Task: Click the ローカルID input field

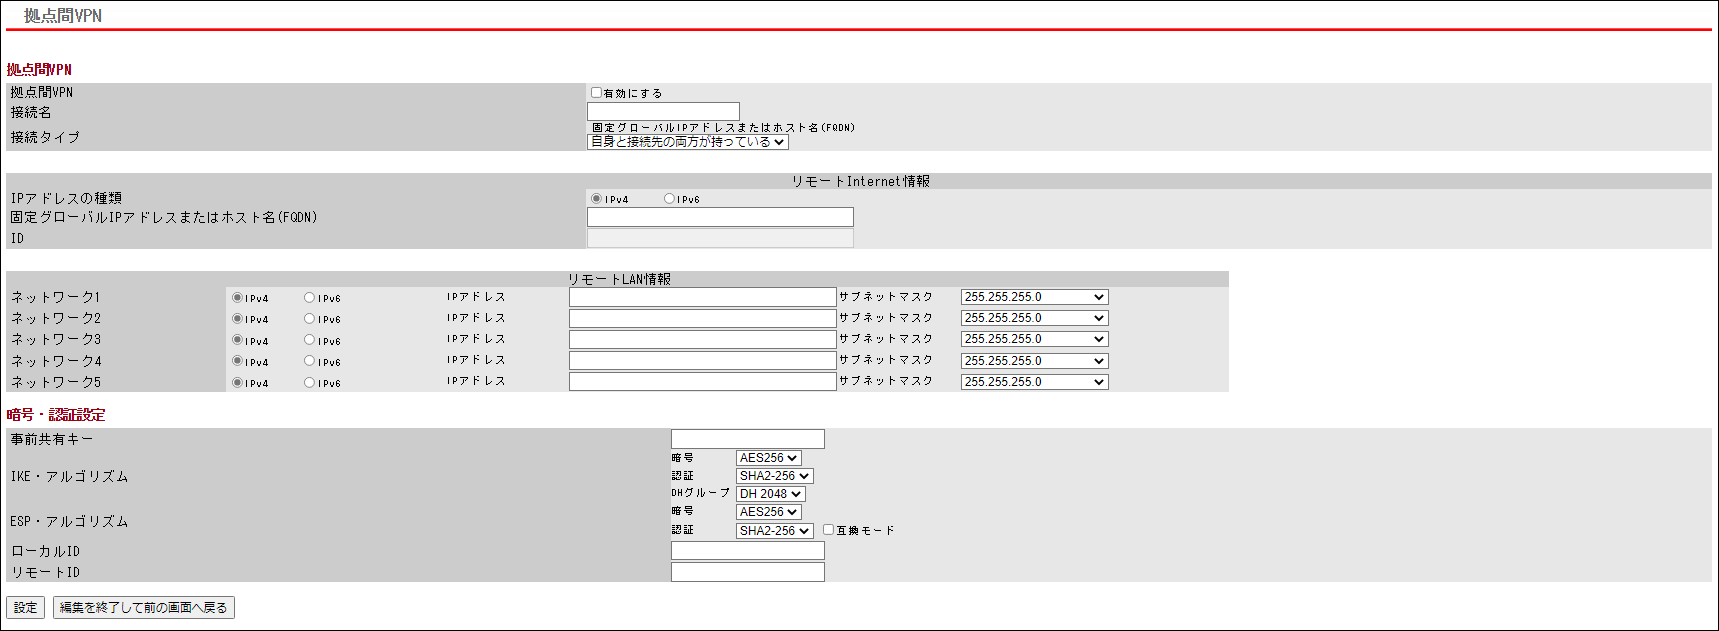Action: (747, 551)
